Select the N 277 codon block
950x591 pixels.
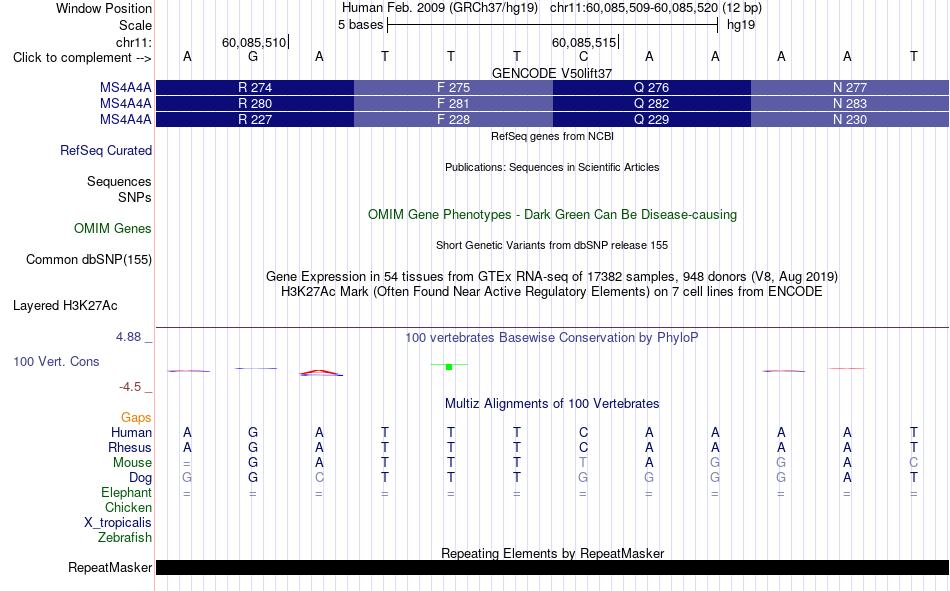849,87
